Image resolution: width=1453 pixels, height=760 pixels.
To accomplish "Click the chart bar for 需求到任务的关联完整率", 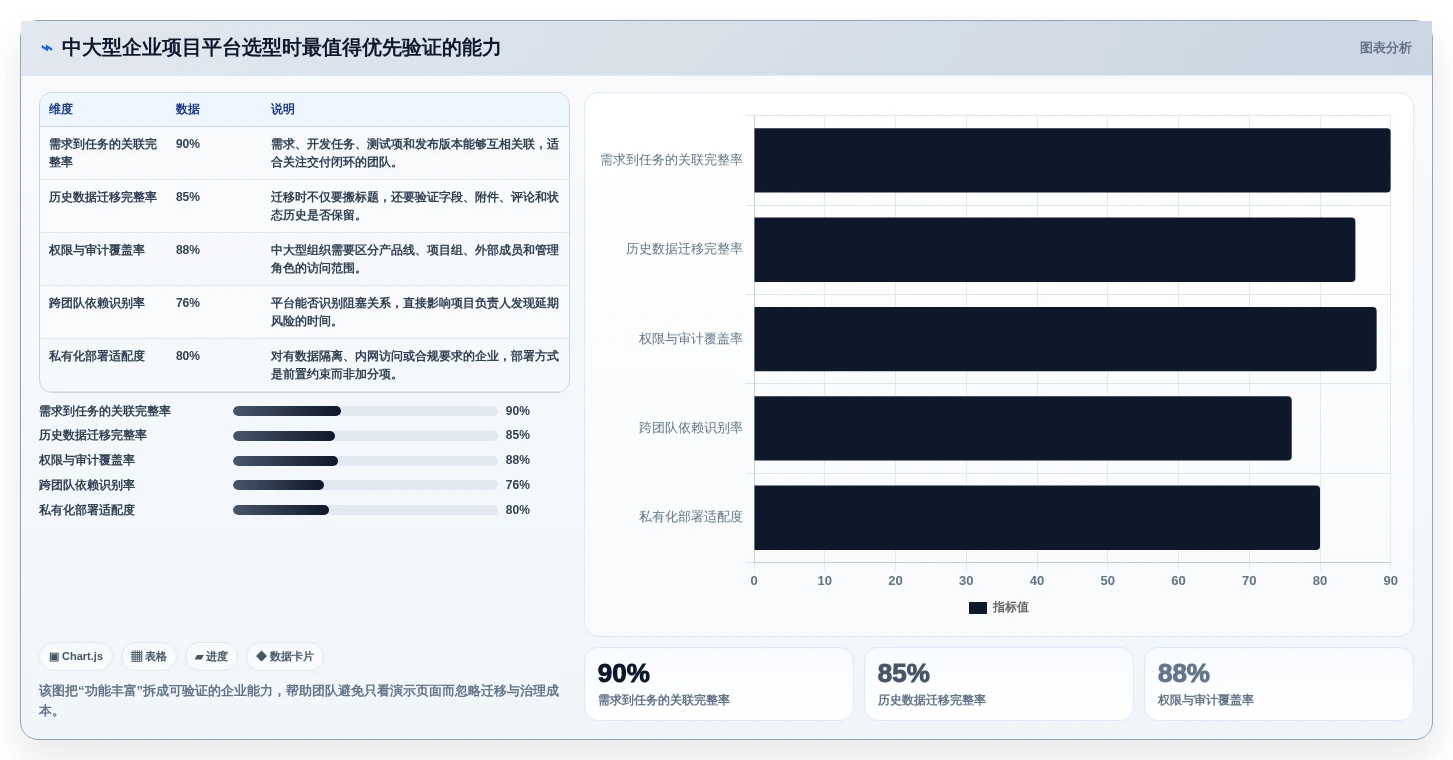I will (x=1072, y=160).
